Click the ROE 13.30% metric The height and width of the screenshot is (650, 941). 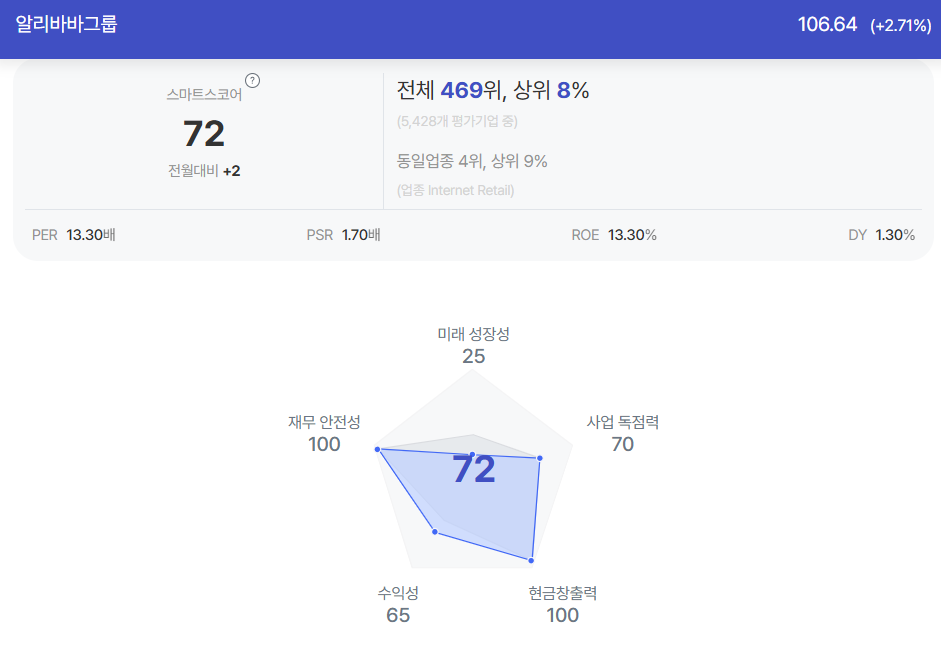pos(614,235)
